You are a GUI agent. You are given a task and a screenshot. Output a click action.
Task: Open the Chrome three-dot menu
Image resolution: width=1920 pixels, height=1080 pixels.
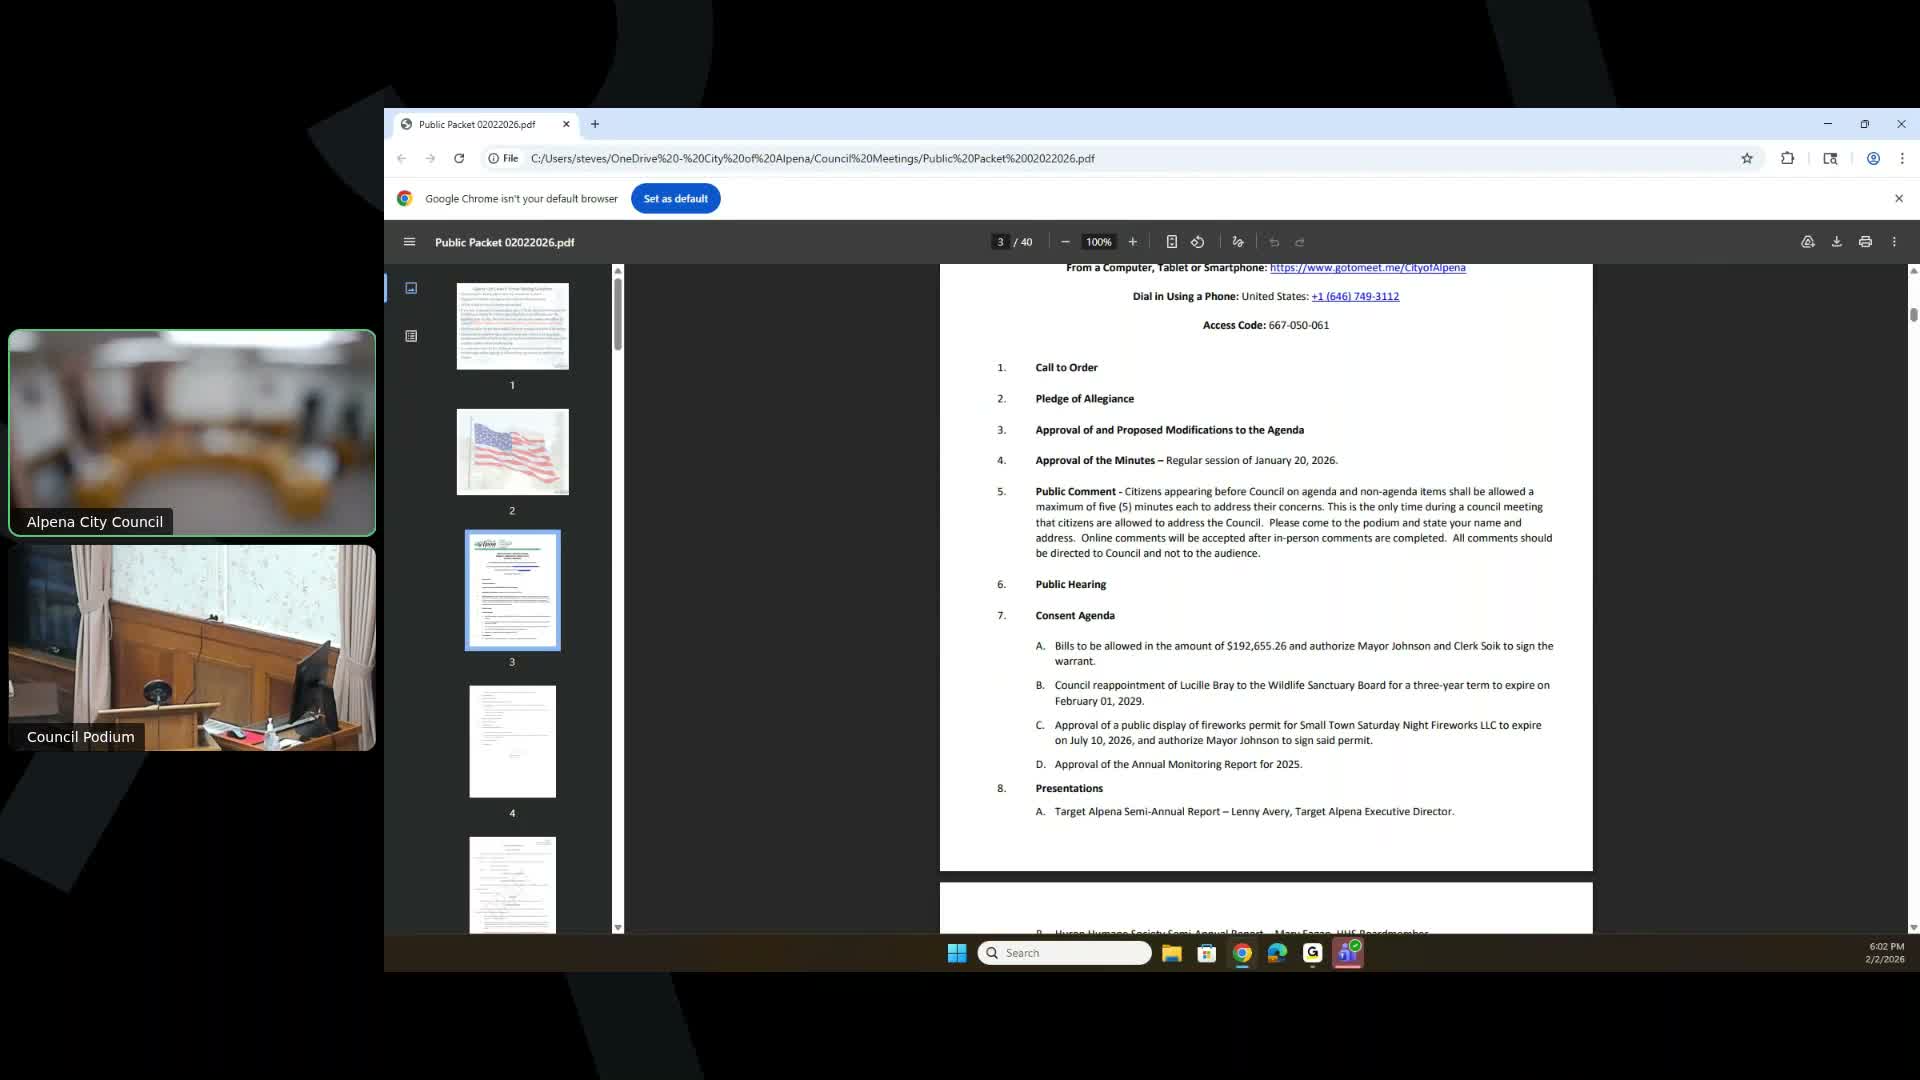coord(1902,158)
